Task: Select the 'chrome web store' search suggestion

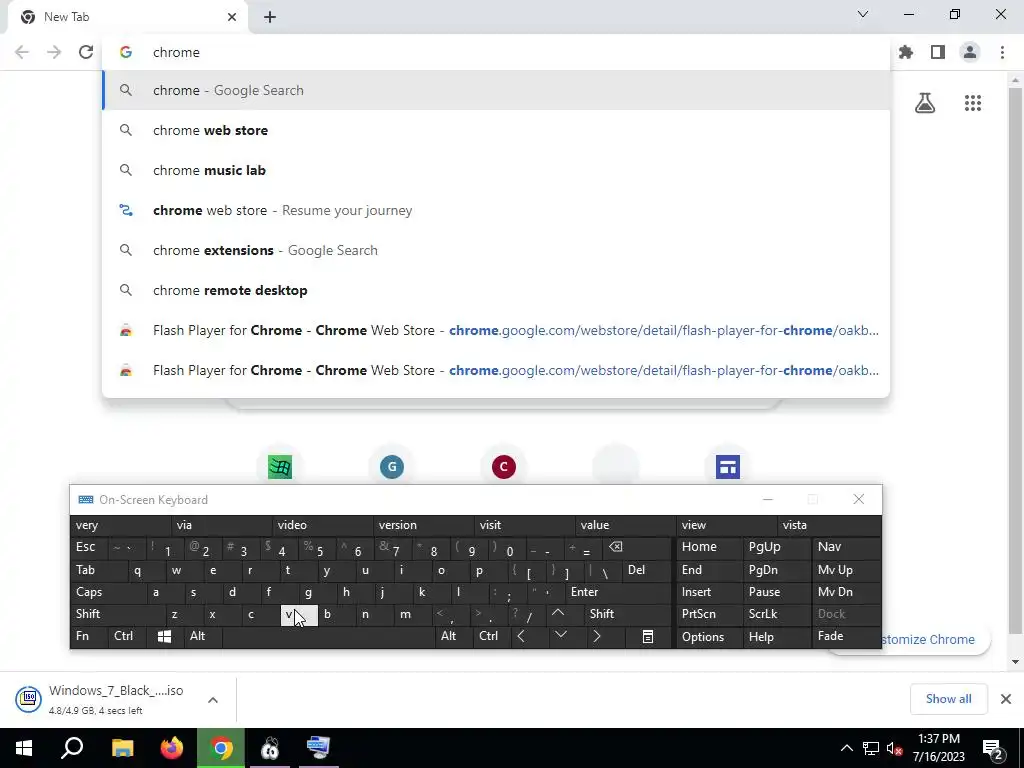Action: coord(496,130)
